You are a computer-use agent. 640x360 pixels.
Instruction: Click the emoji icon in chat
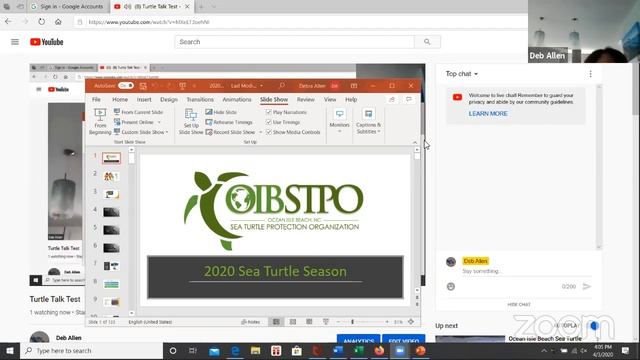click(x=451, y=287)
